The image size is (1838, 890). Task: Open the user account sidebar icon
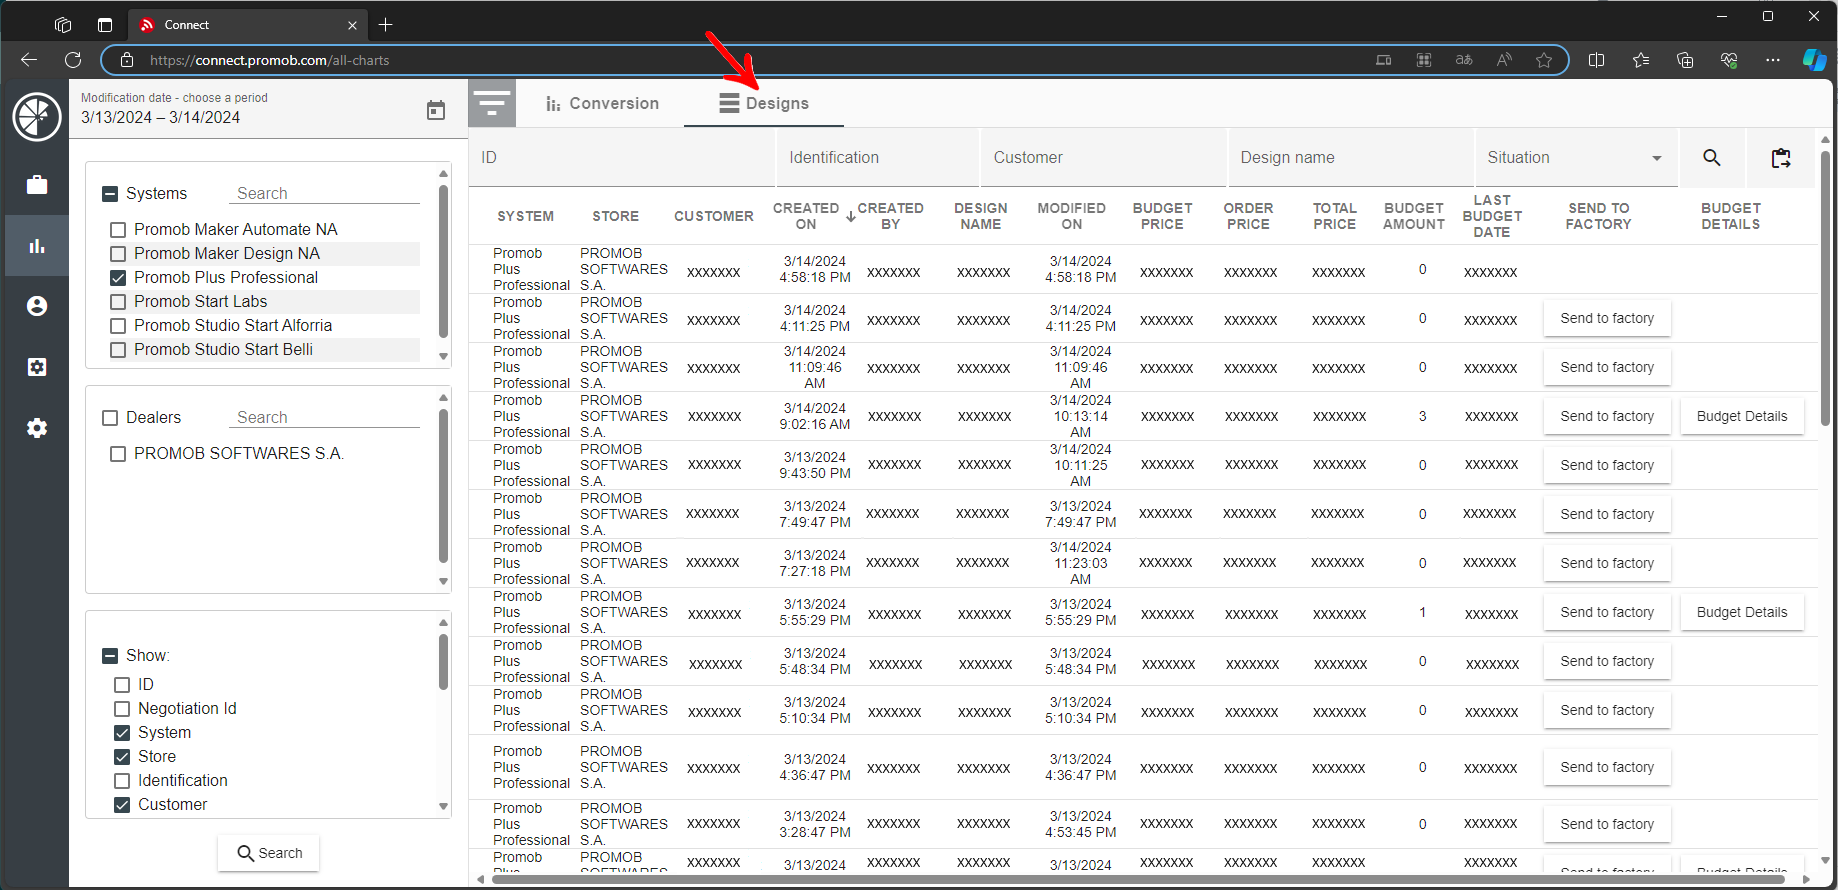(37, 306)
